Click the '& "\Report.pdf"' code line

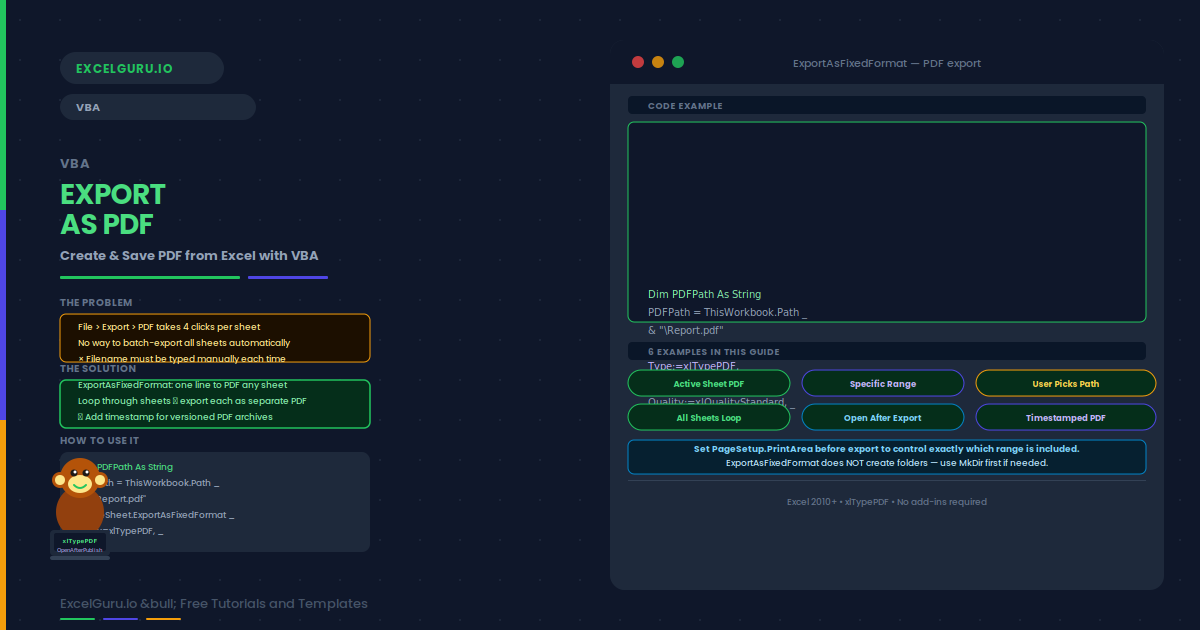click(x=685, y=331)
